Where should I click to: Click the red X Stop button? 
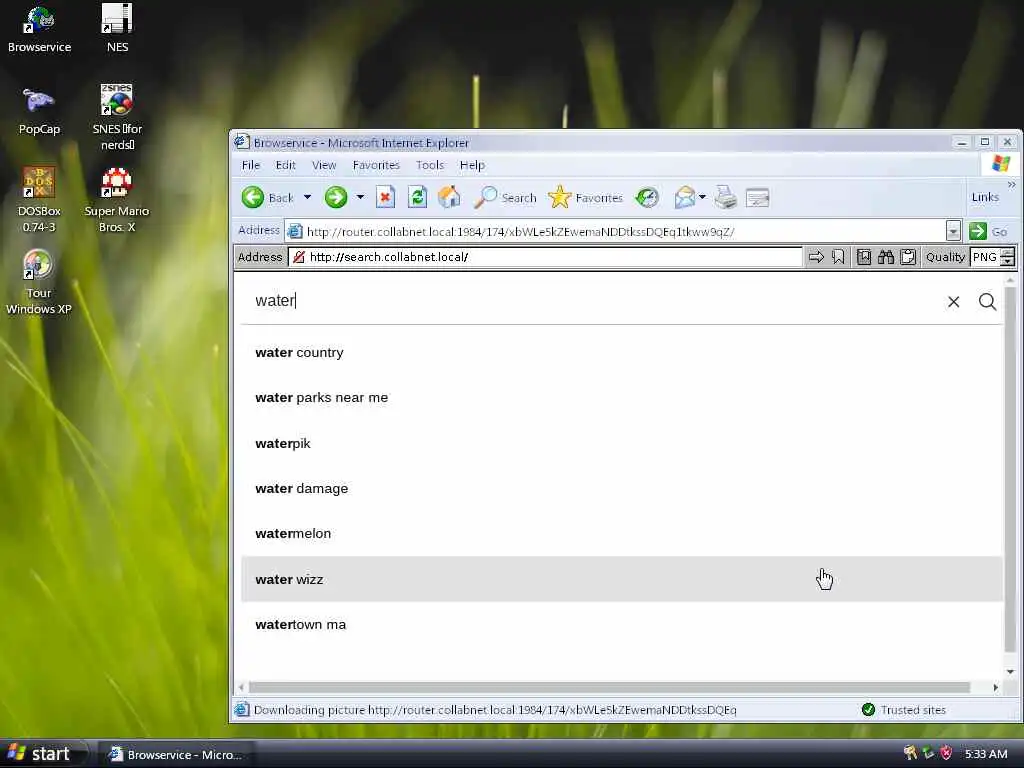385,197
